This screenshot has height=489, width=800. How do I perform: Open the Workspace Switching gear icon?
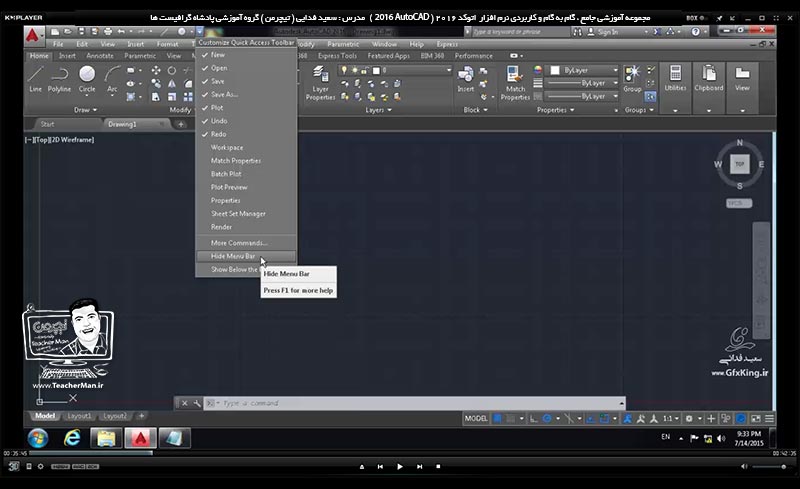(689, 419)
